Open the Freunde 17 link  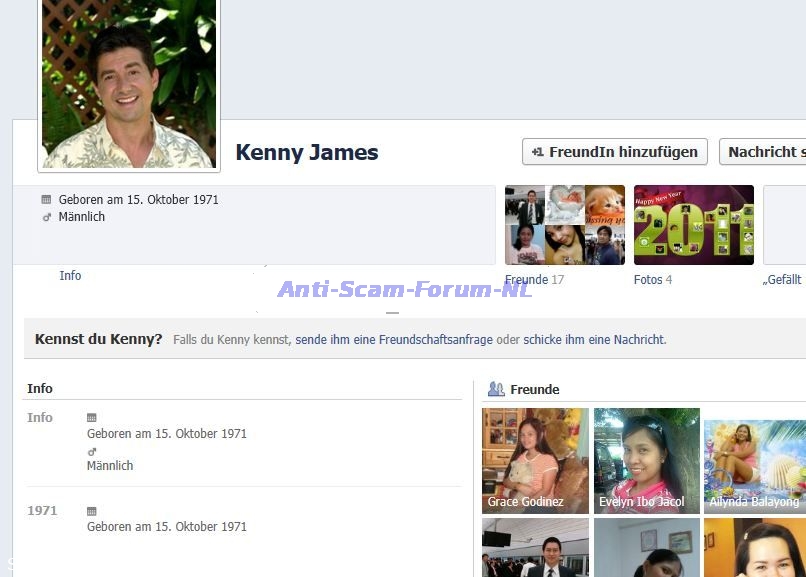click(534, 280)
